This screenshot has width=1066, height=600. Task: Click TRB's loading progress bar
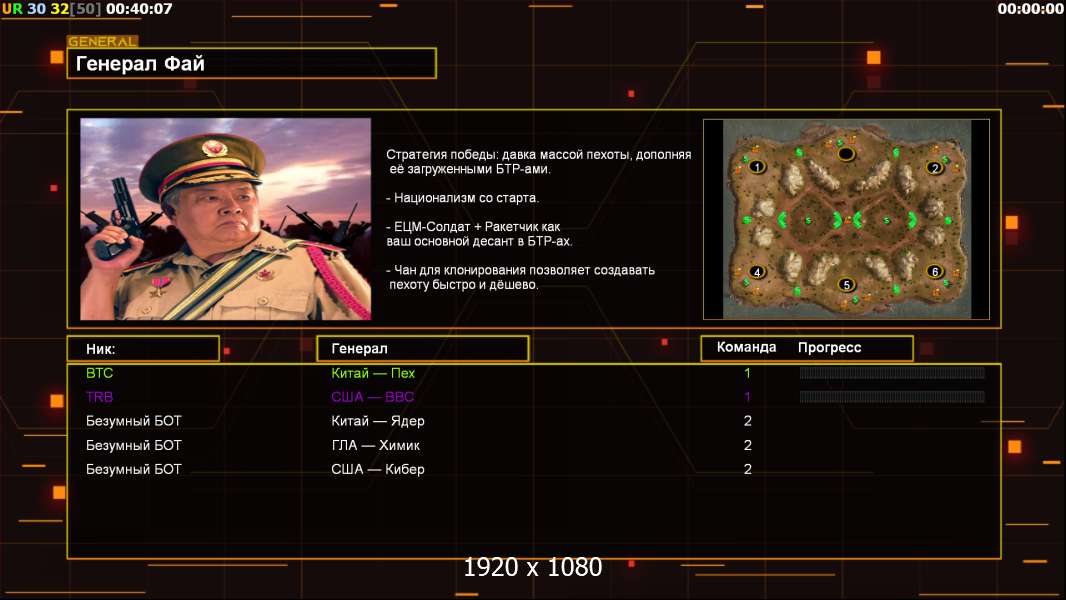pyautogui.click(x=892, y=397)
